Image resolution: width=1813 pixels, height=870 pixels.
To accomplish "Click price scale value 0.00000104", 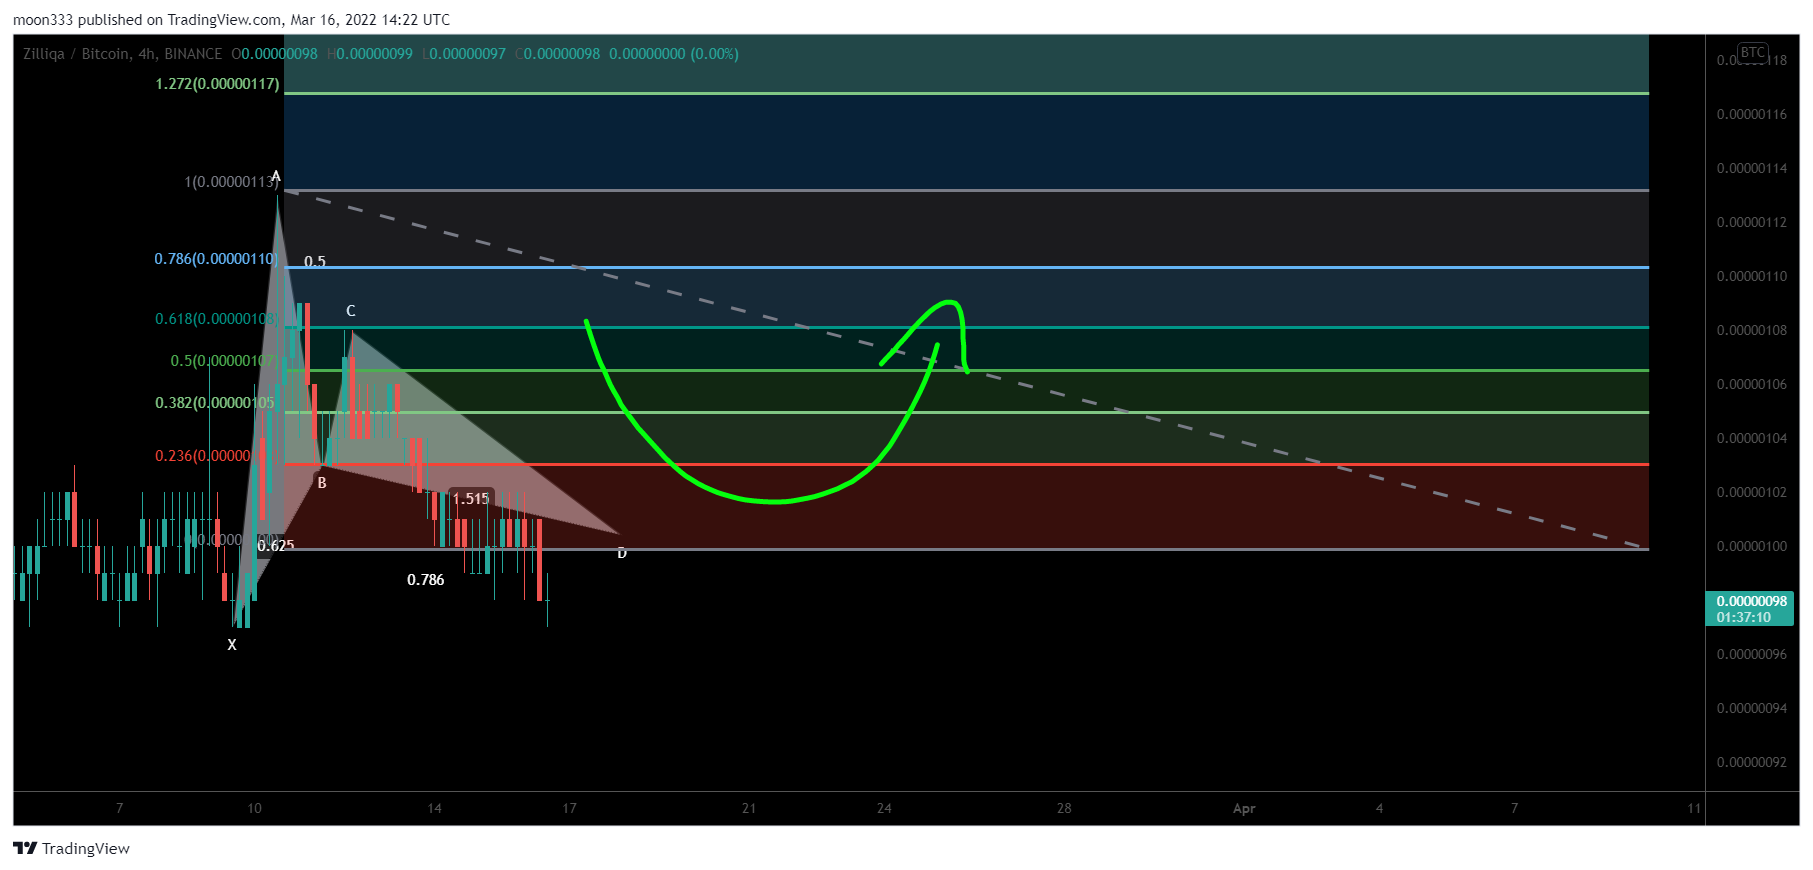I will coord(1752,439).
